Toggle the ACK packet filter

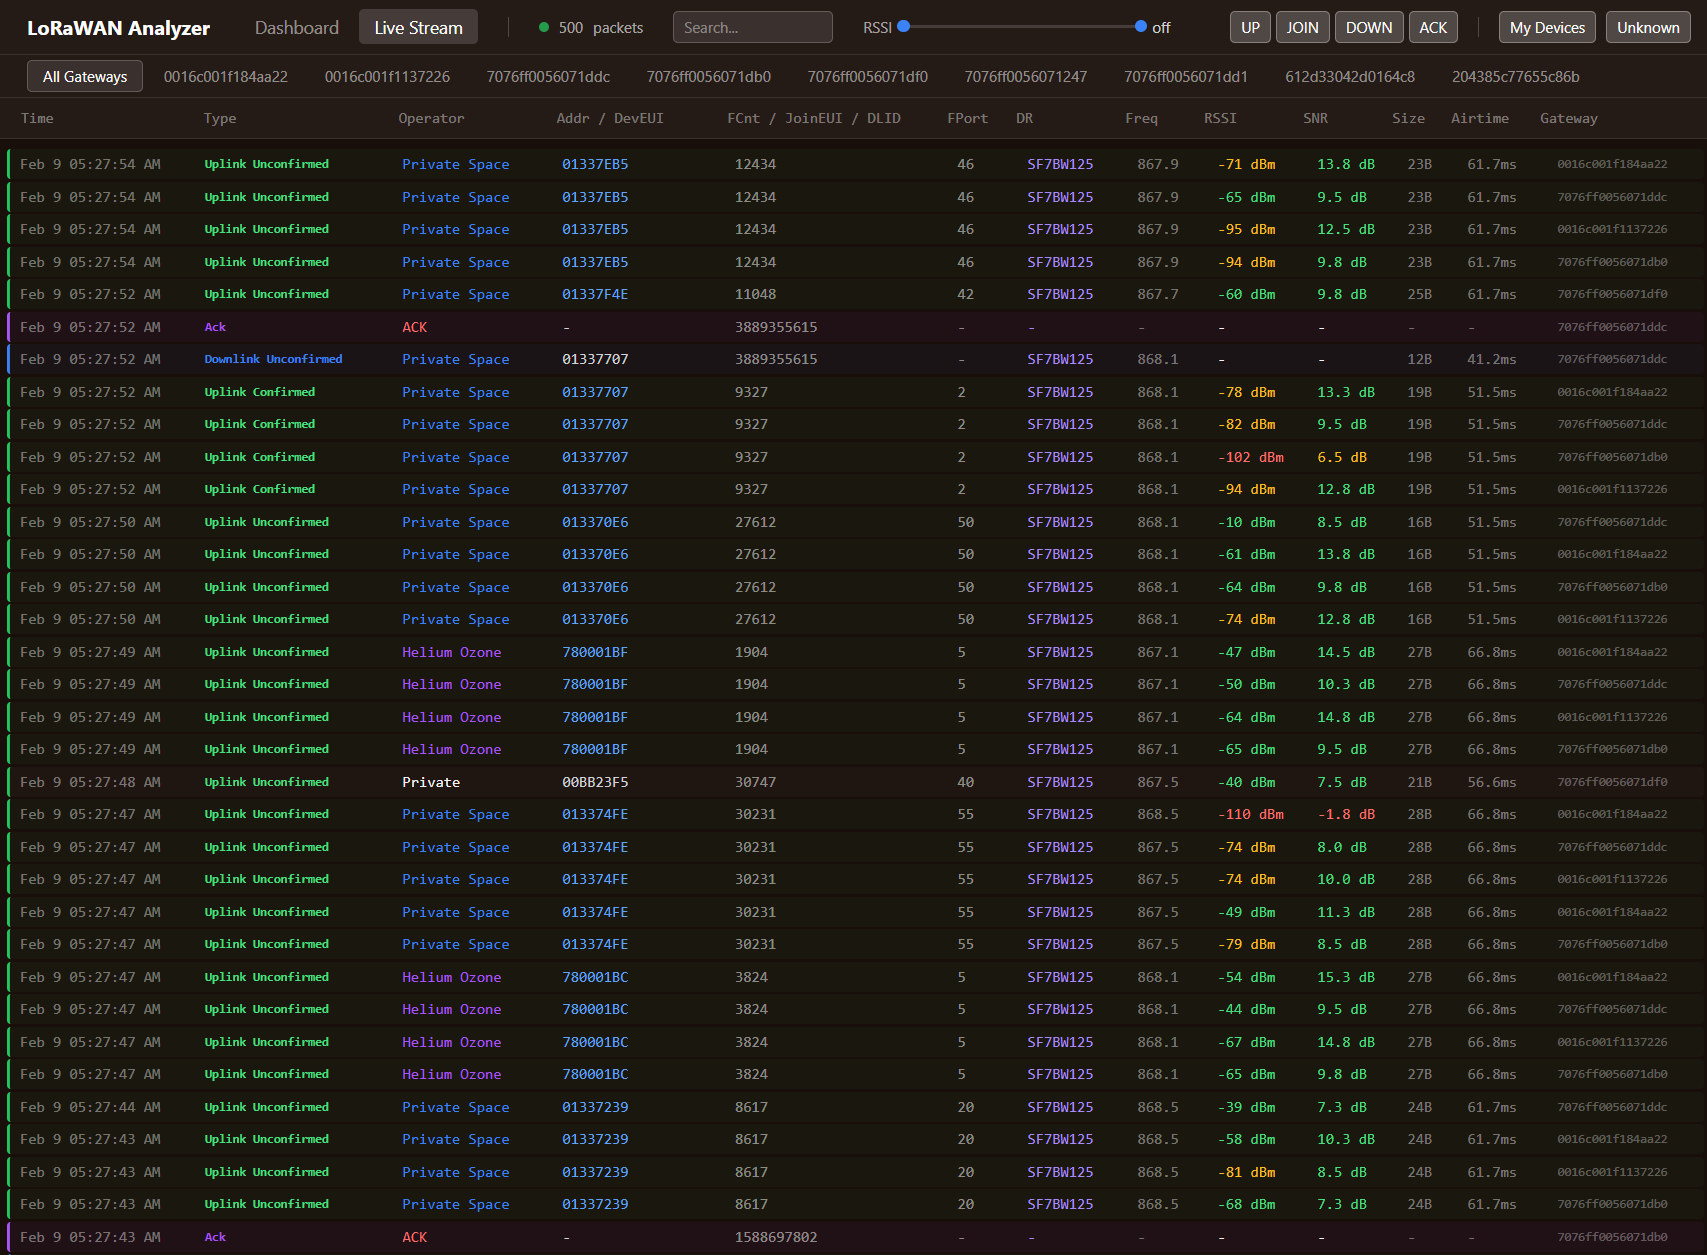(x=1432, y=28)
